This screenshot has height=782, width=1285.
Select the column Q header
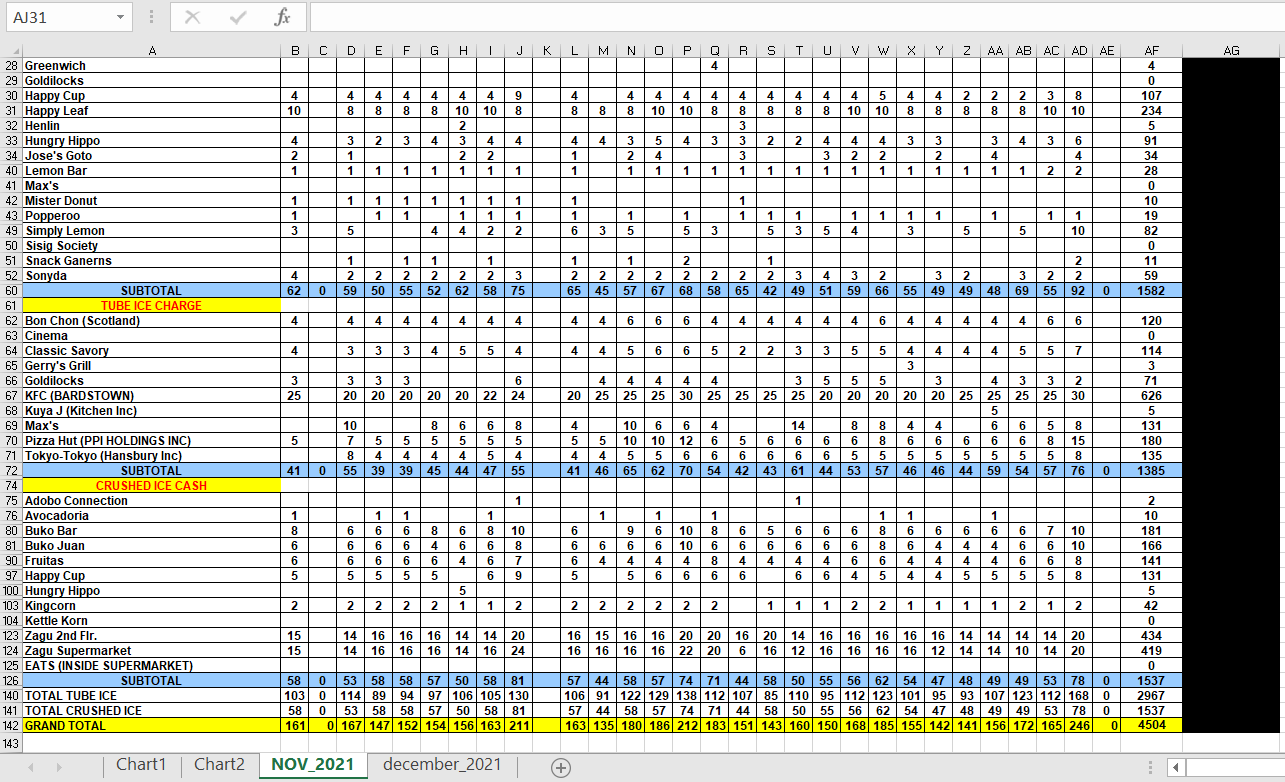click(x=715, y=50)
